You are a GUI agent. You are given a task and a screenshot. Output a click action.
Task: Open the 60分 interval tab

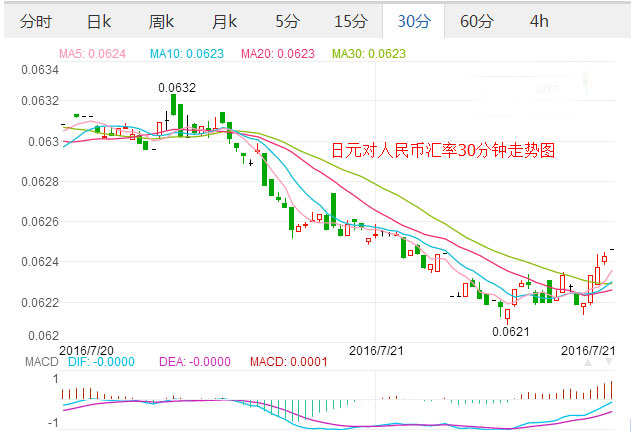click(476, 21)
